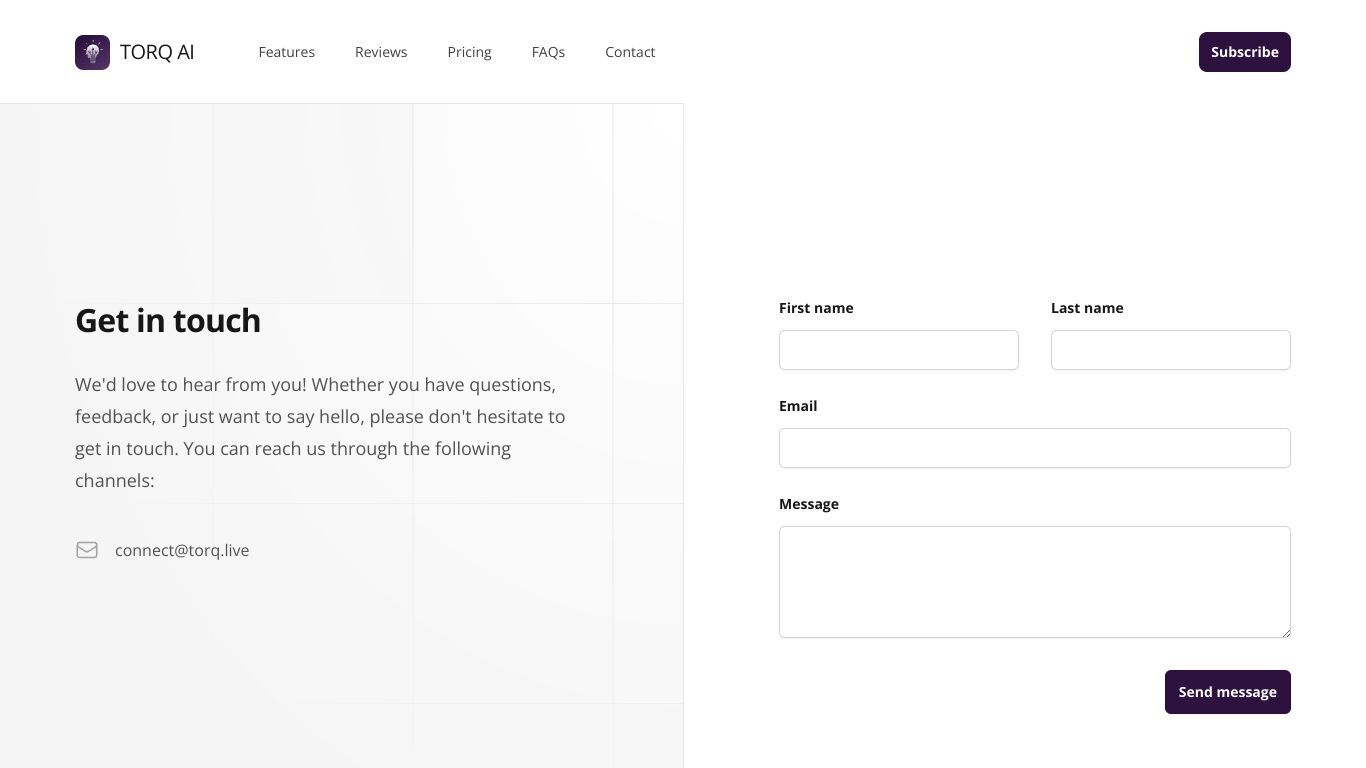Jump to FAQs from the header
The height and width of the screenshot is (768, 1366).
[548, 52]
